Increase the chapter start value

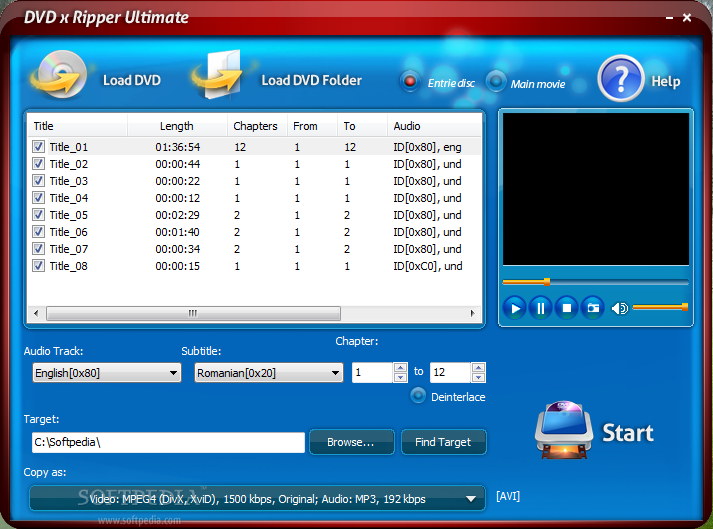(400, 368)
